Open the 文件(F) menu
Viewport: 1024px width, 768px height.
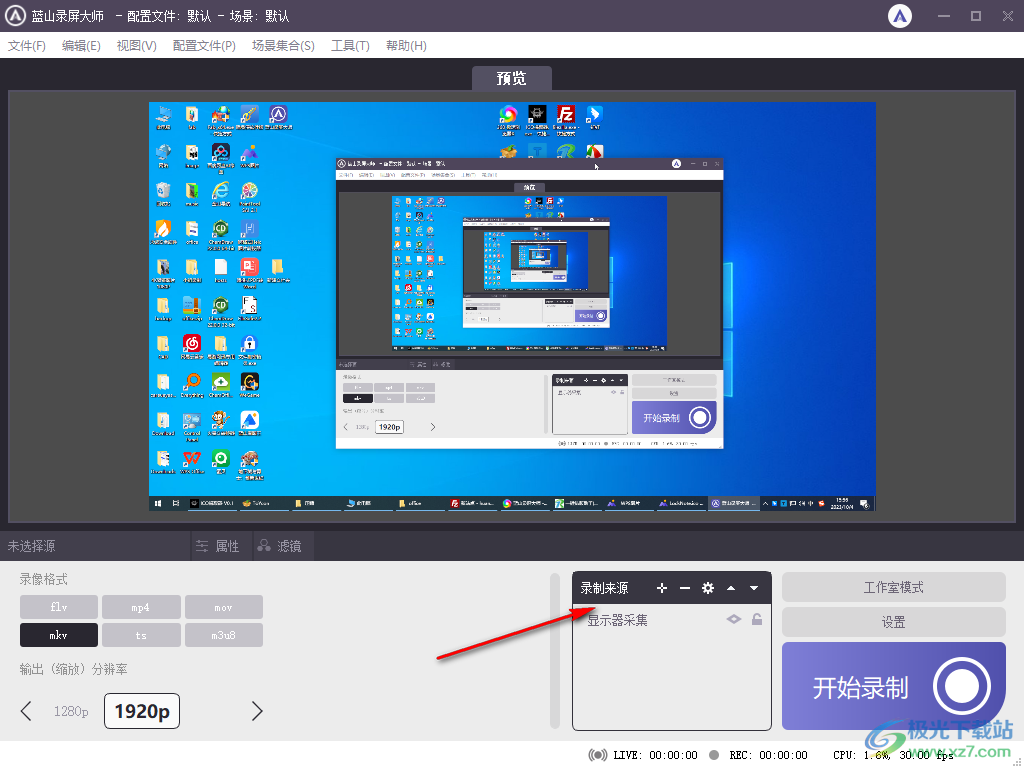click(x=27, y=46)
